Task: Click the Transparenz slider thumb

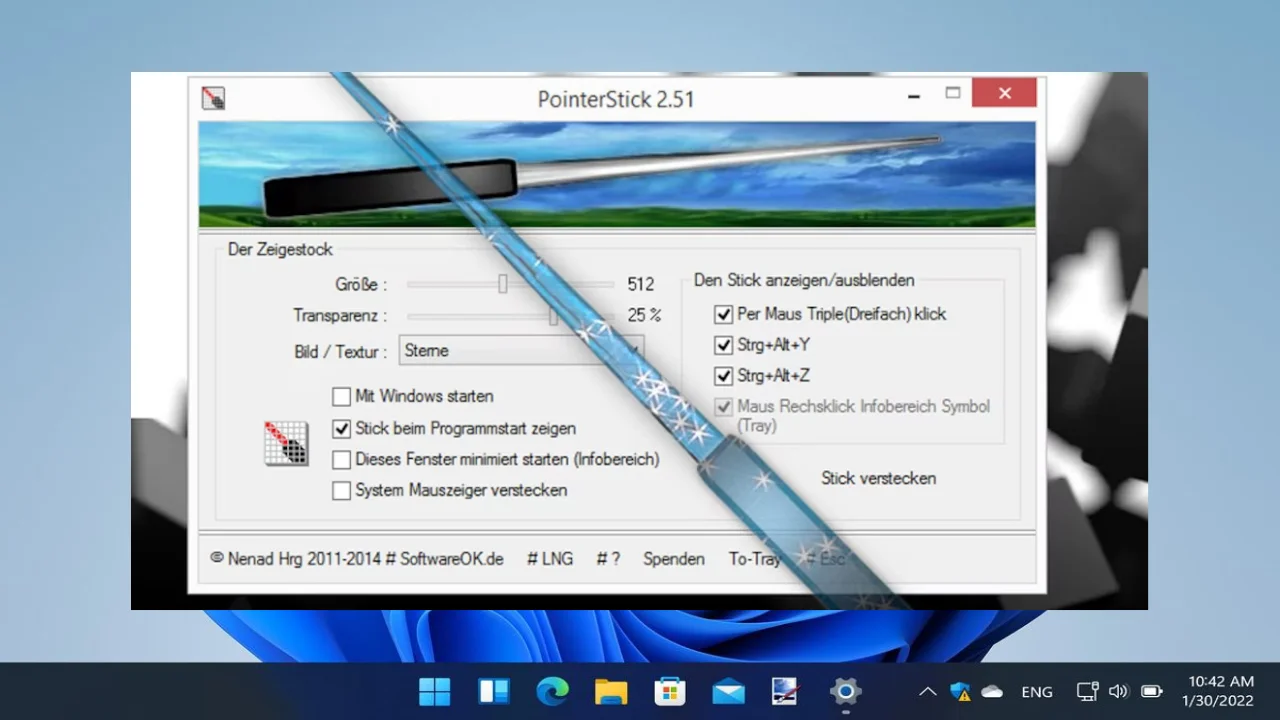Action: pyautogui.click(x=553, y=316)
